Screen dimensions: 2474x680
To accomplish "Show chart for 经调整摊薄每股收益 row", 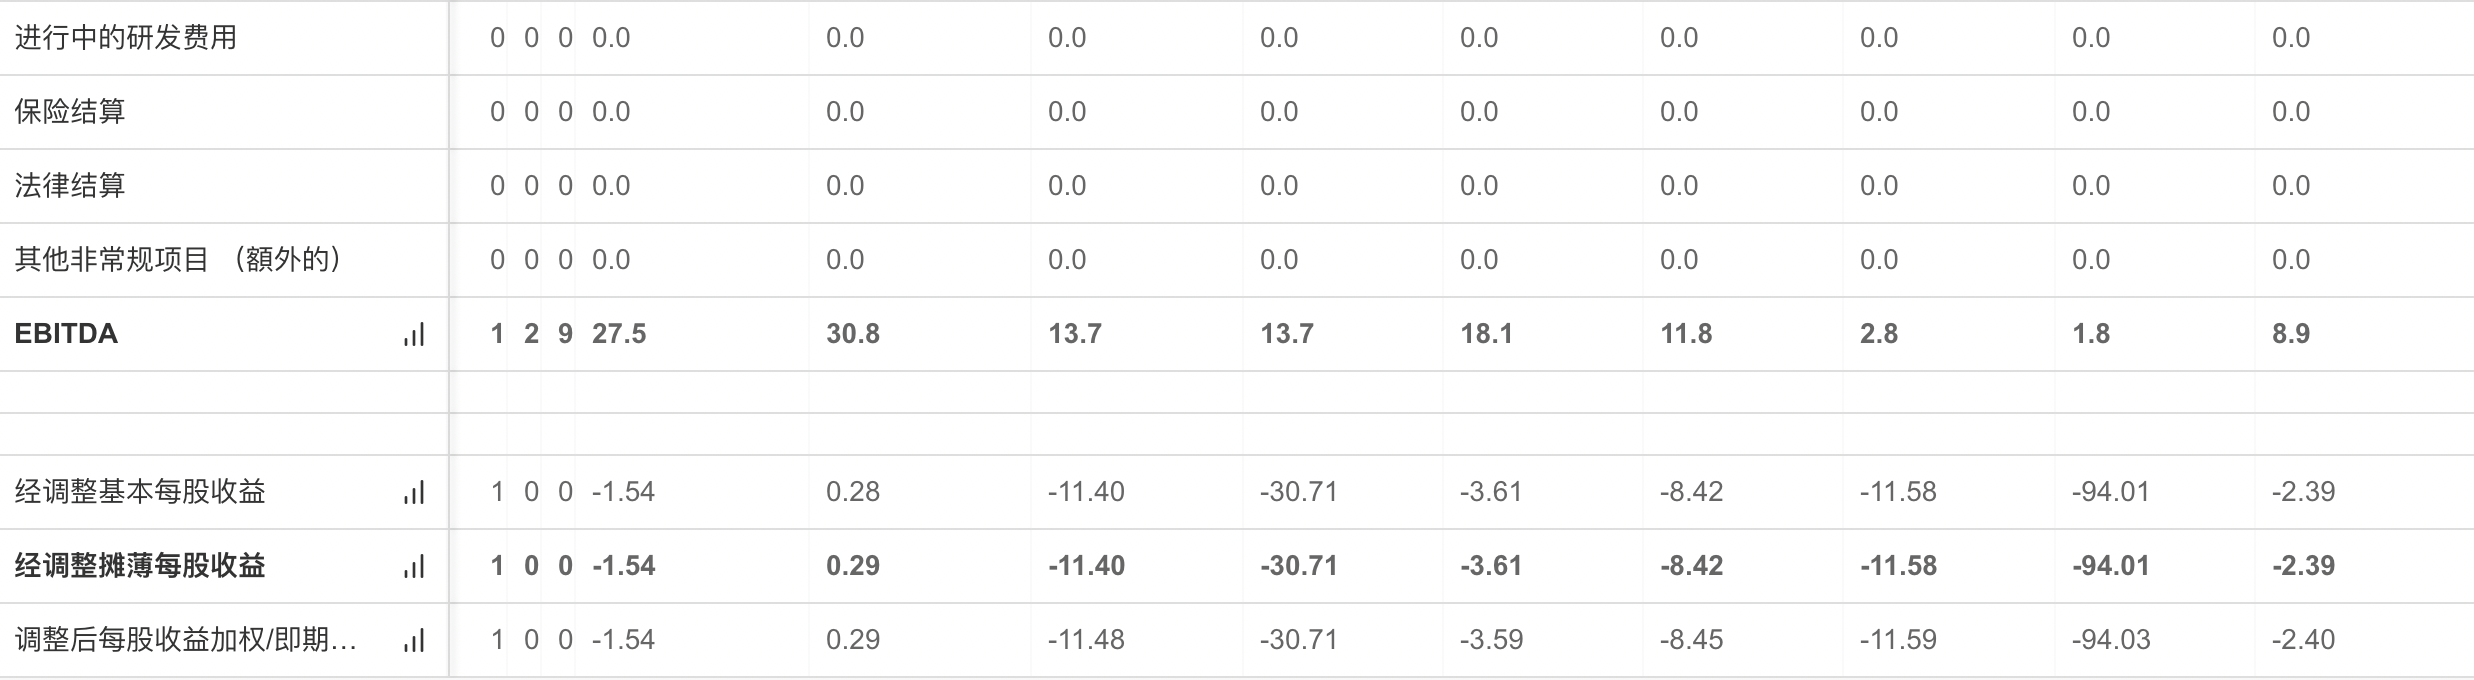I will [414, 567].
